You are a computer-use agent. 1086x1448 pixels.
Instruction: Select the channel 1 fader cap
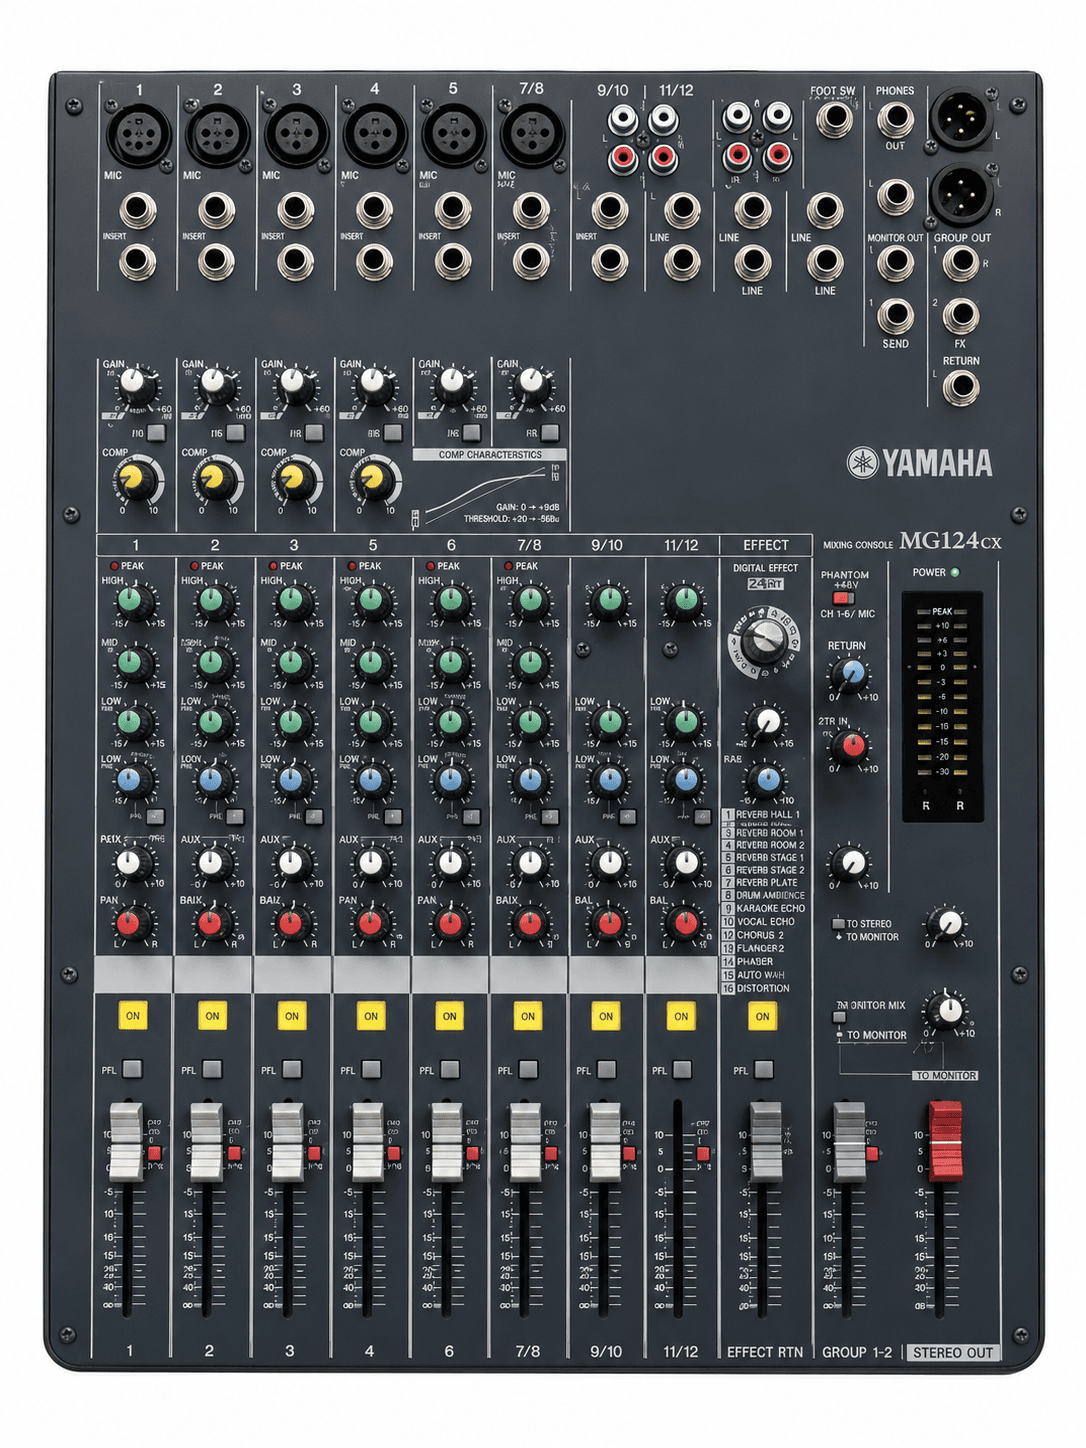[x=126, y=1142]
